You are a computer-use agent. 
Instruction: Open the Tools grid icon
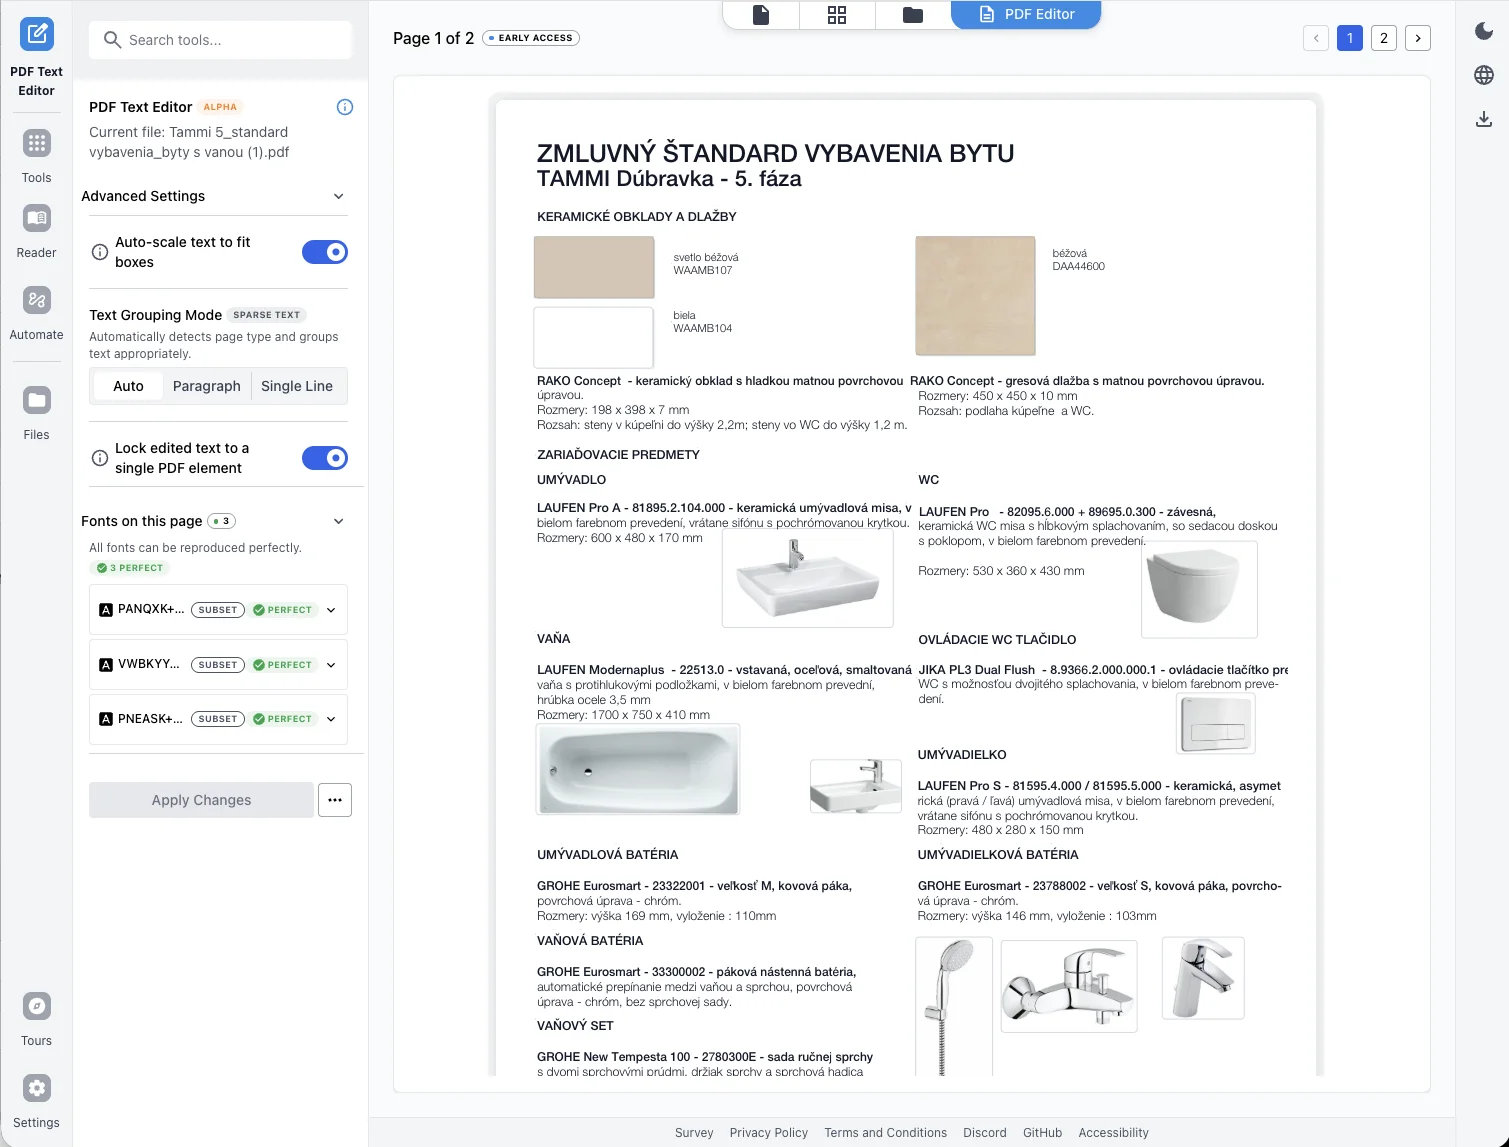tap(37, 143)
